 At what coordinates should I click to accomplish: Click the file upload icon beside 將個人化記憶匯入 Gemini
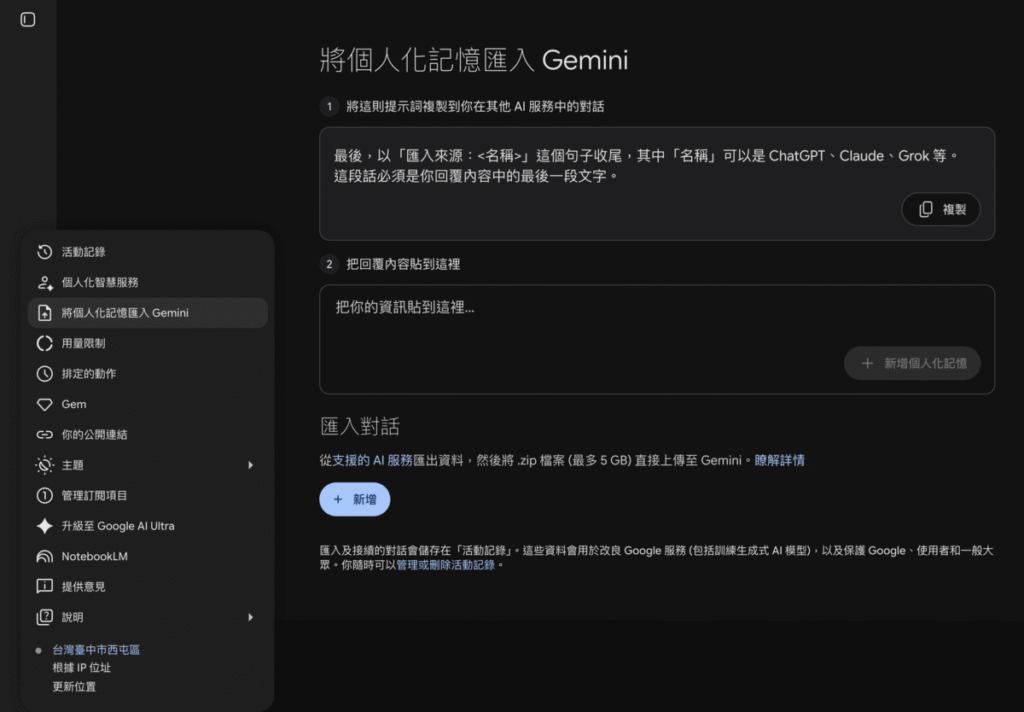pos(44,313)
